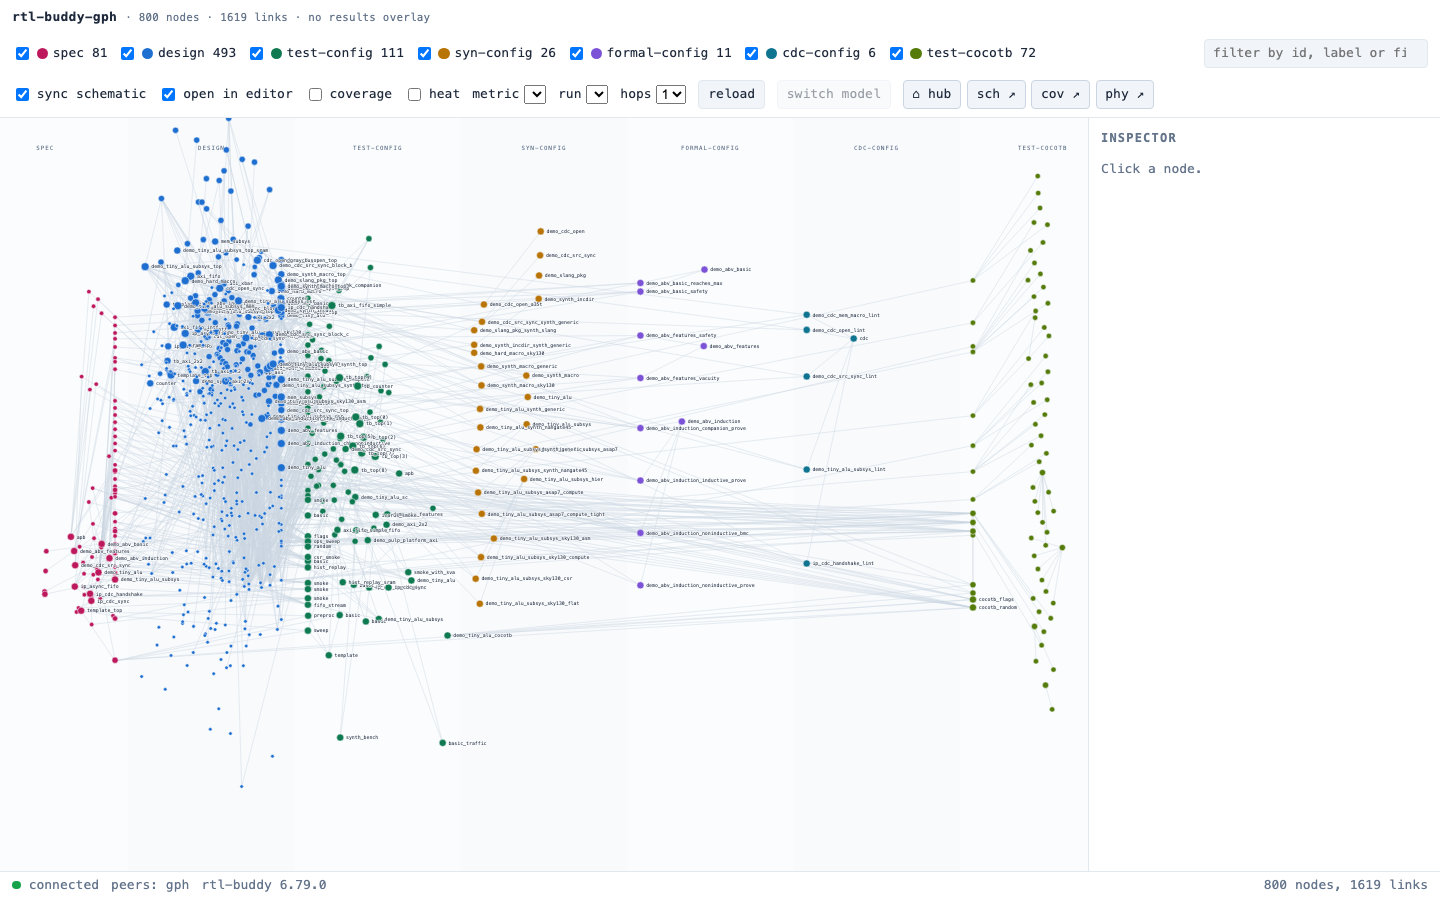Focus the filter by id or label field
This screenshot has width=1440, height=900.
(x=1315, y=53)
